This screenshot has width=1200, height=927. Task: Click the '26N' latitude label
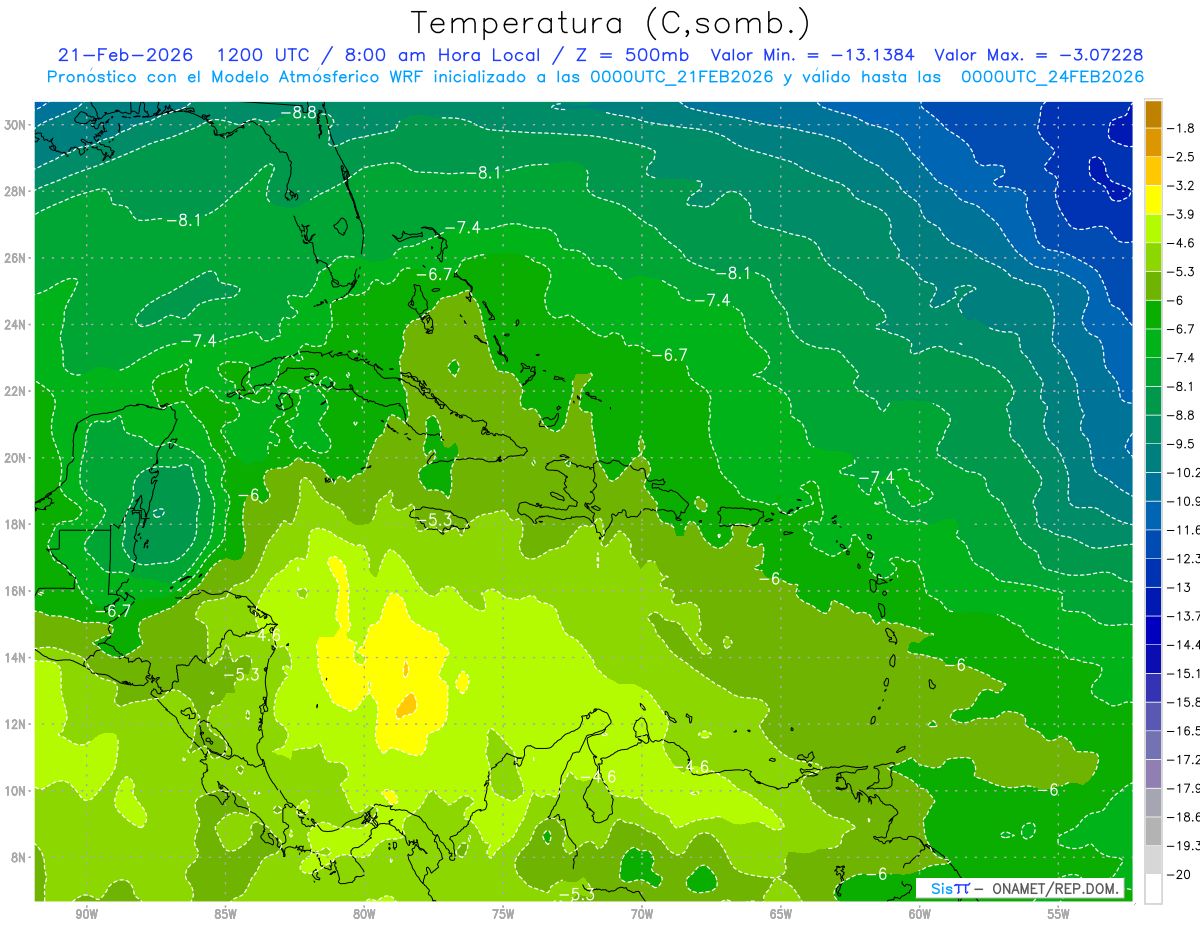click(15, 258)
